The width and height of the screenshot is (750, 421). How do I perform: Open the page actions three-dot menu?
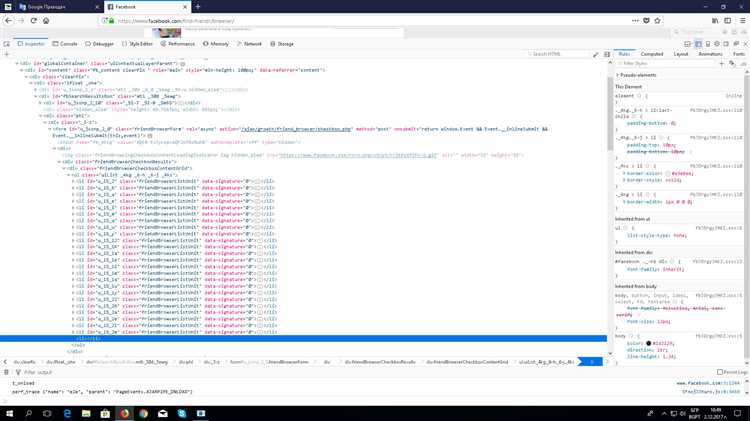(635, 21)
